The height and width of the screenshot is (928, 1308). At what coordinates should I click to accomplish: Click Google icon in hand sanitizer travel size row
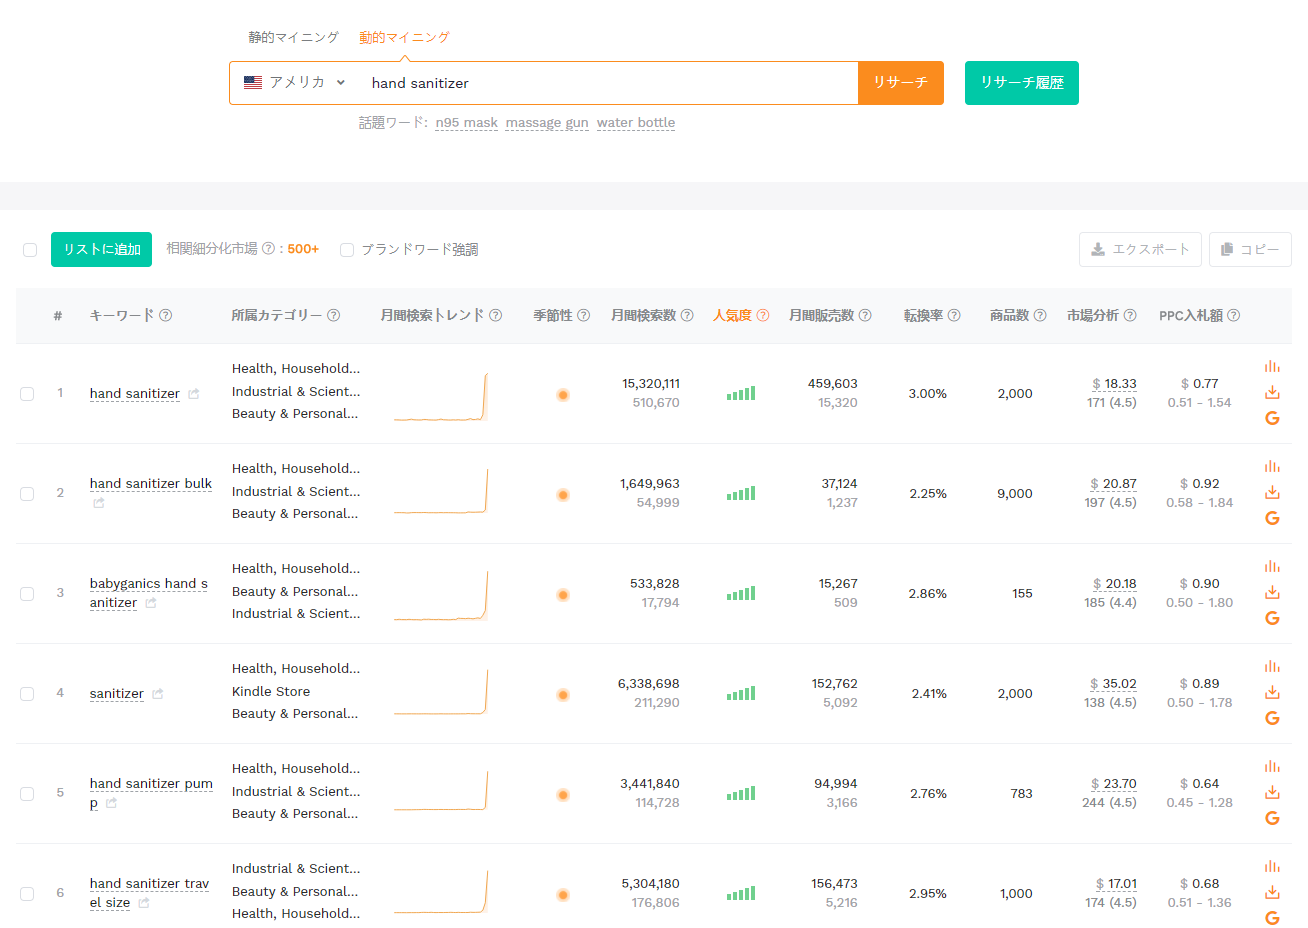coord(1272,918)
